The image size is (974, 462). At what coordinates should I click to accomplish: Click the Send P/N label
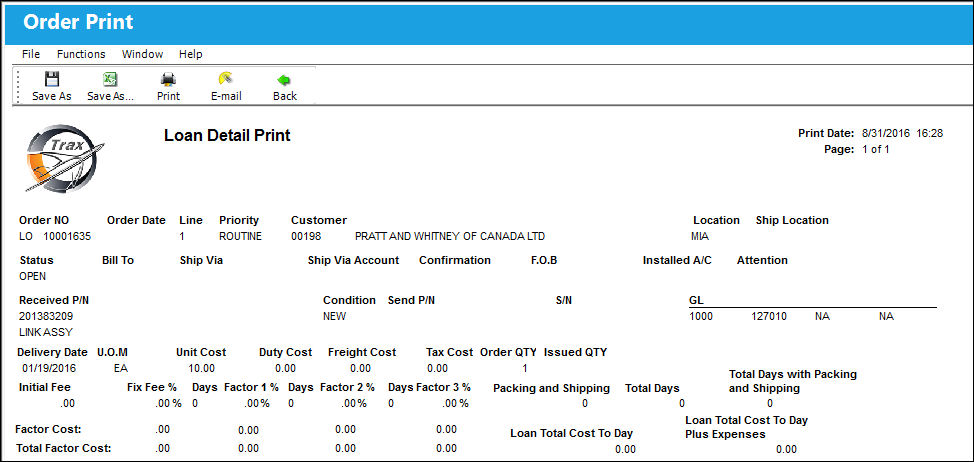[x=411, y=300]
